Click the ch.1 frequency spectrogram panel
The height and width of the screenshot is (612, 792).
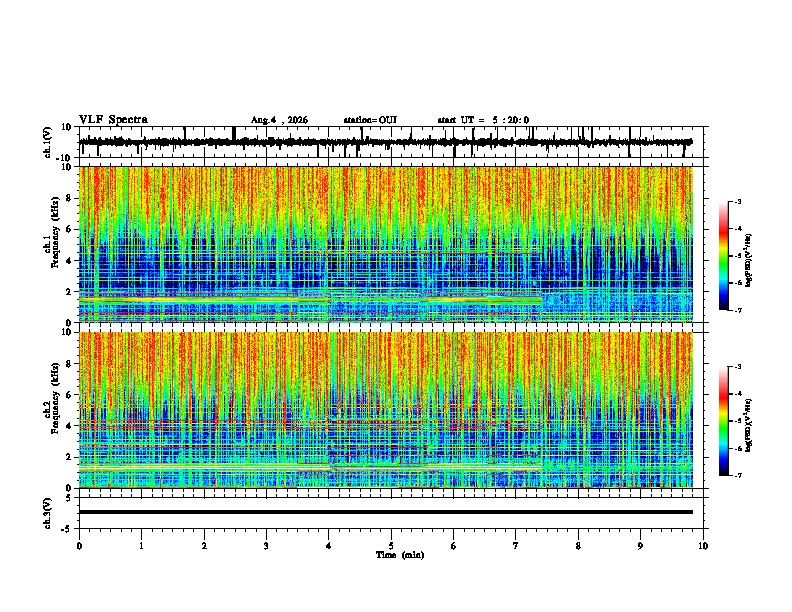(393, 244)
